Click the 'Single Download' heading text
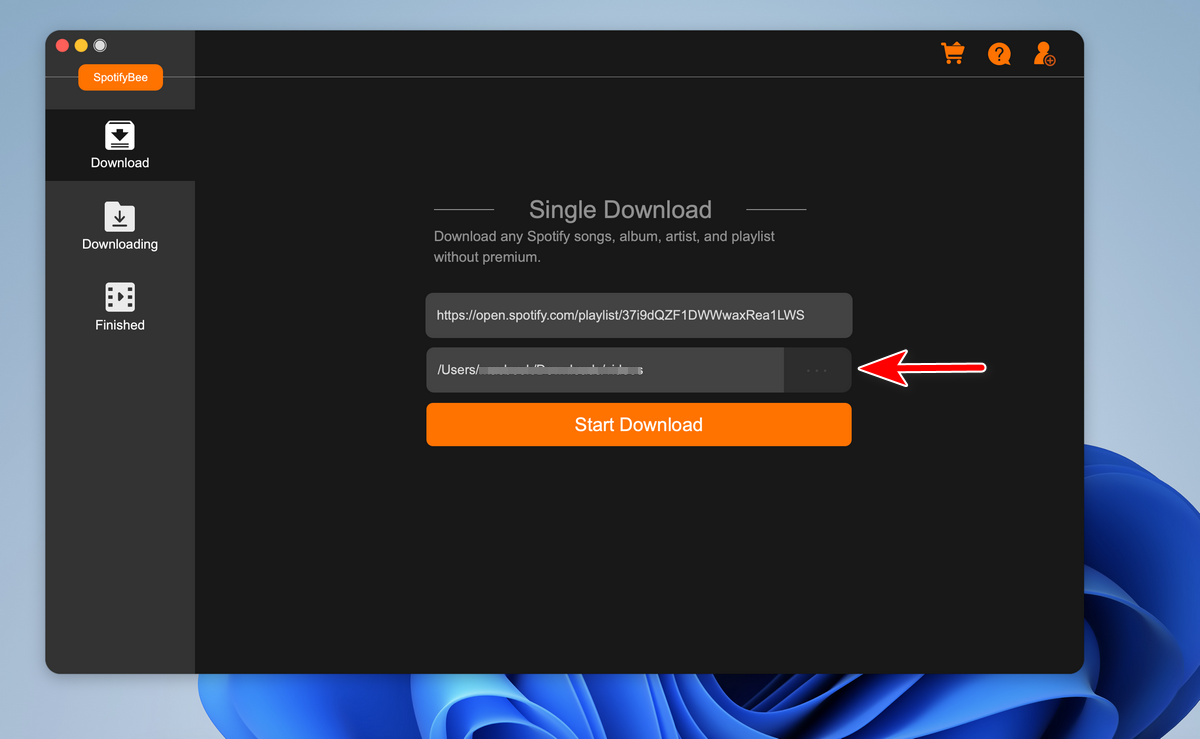This screenshot has height=739, width=1200. 620,210
